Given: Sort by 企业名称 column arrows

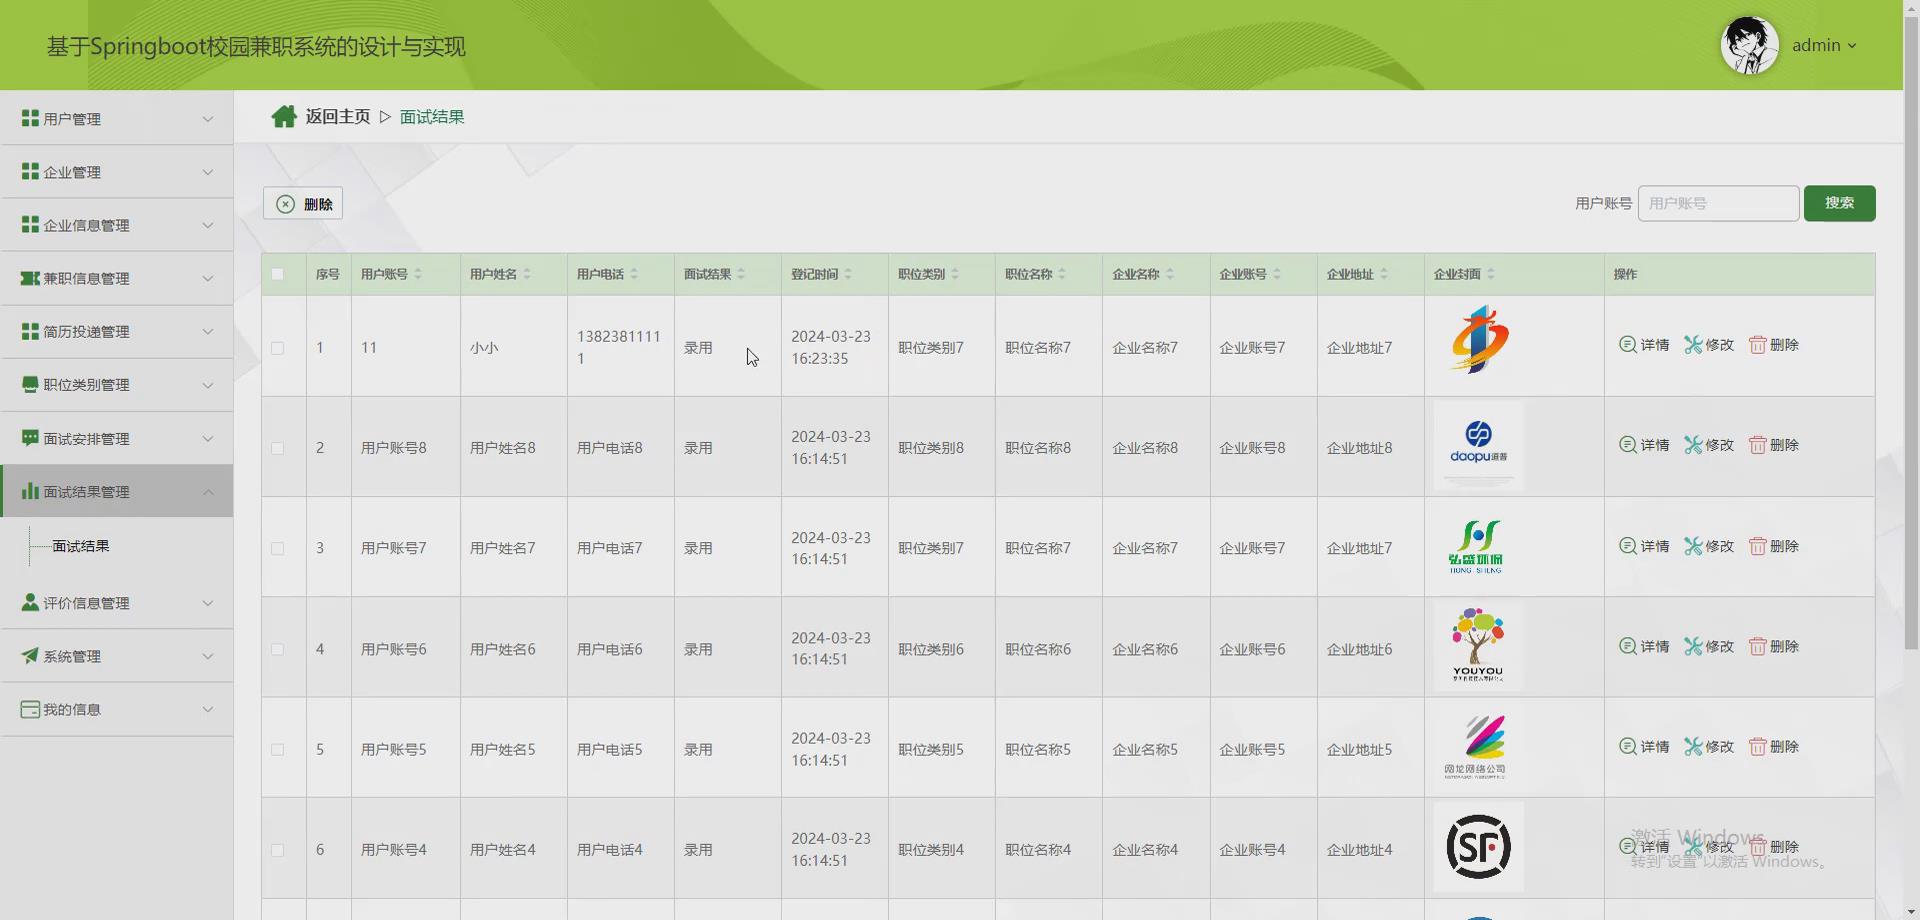Looking at the screenshot, I should pyautogui.click(x=1170, y=274).
